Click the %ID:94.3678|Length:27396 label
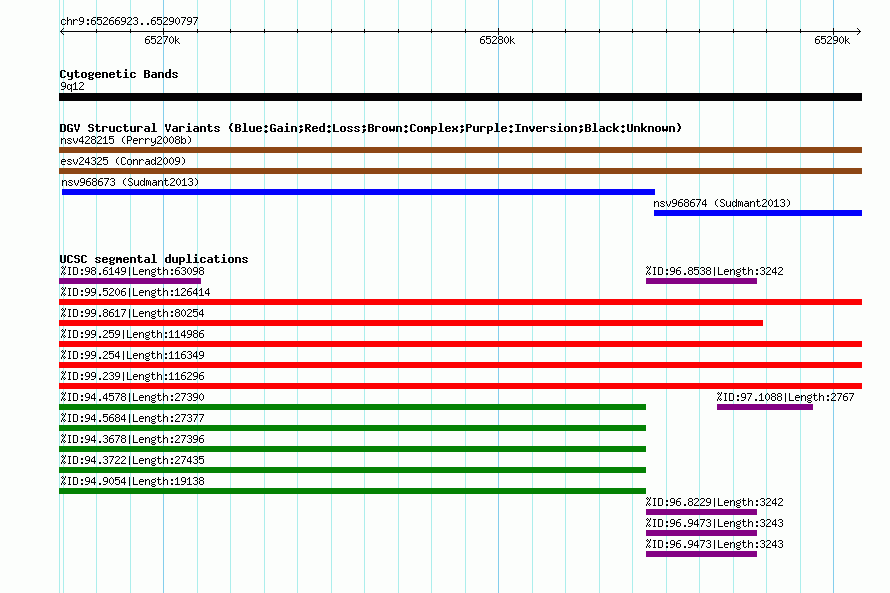 132,439
